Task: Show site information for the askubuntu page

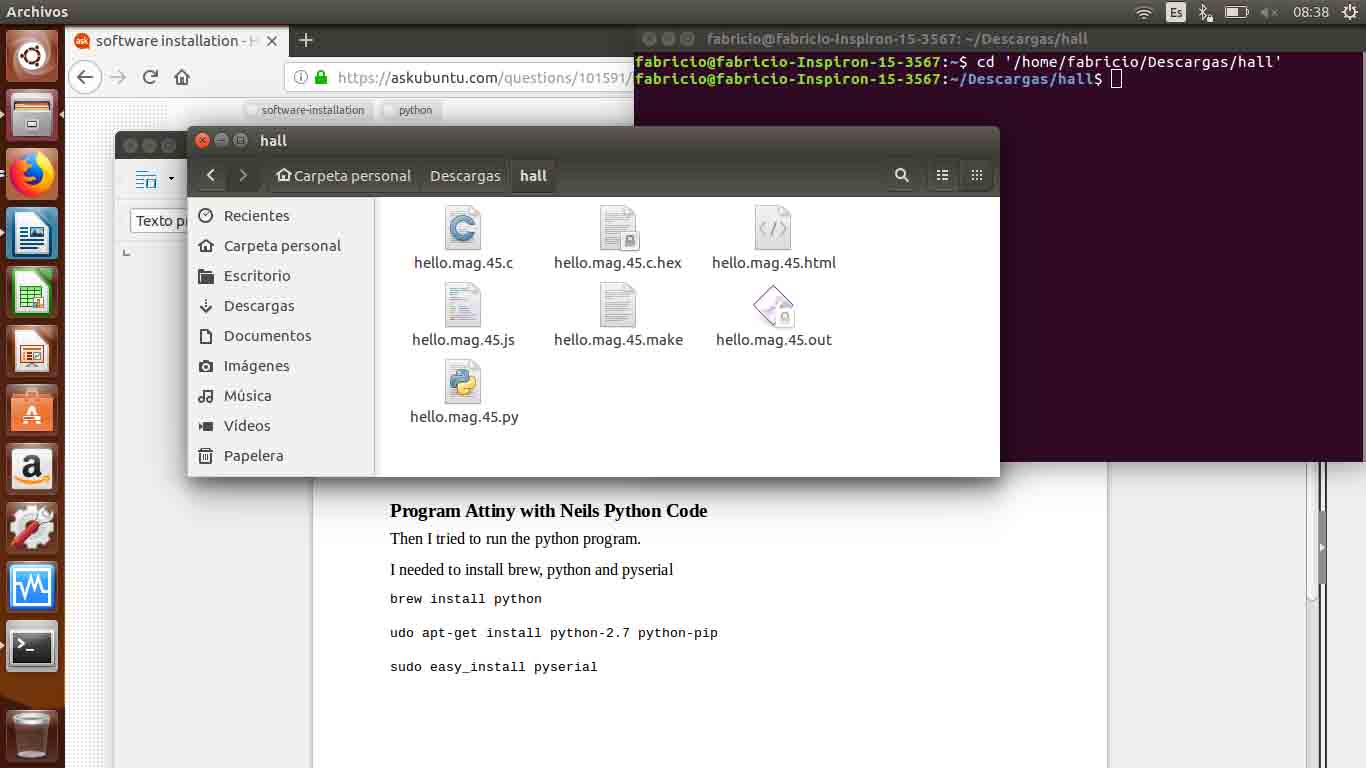Action: 301,77
